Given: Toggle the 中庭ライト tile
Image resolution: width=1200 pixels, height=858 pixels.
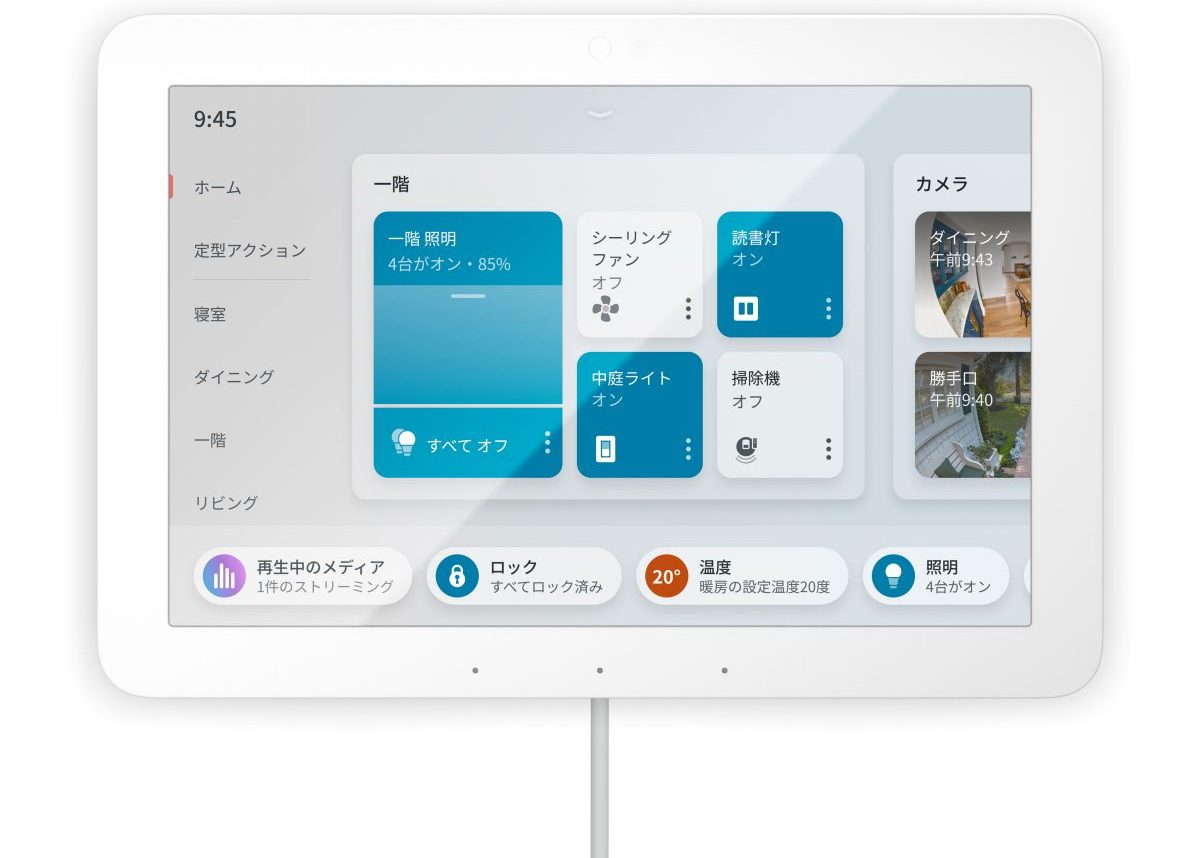Looking at the screenshot, I should 640,414.
